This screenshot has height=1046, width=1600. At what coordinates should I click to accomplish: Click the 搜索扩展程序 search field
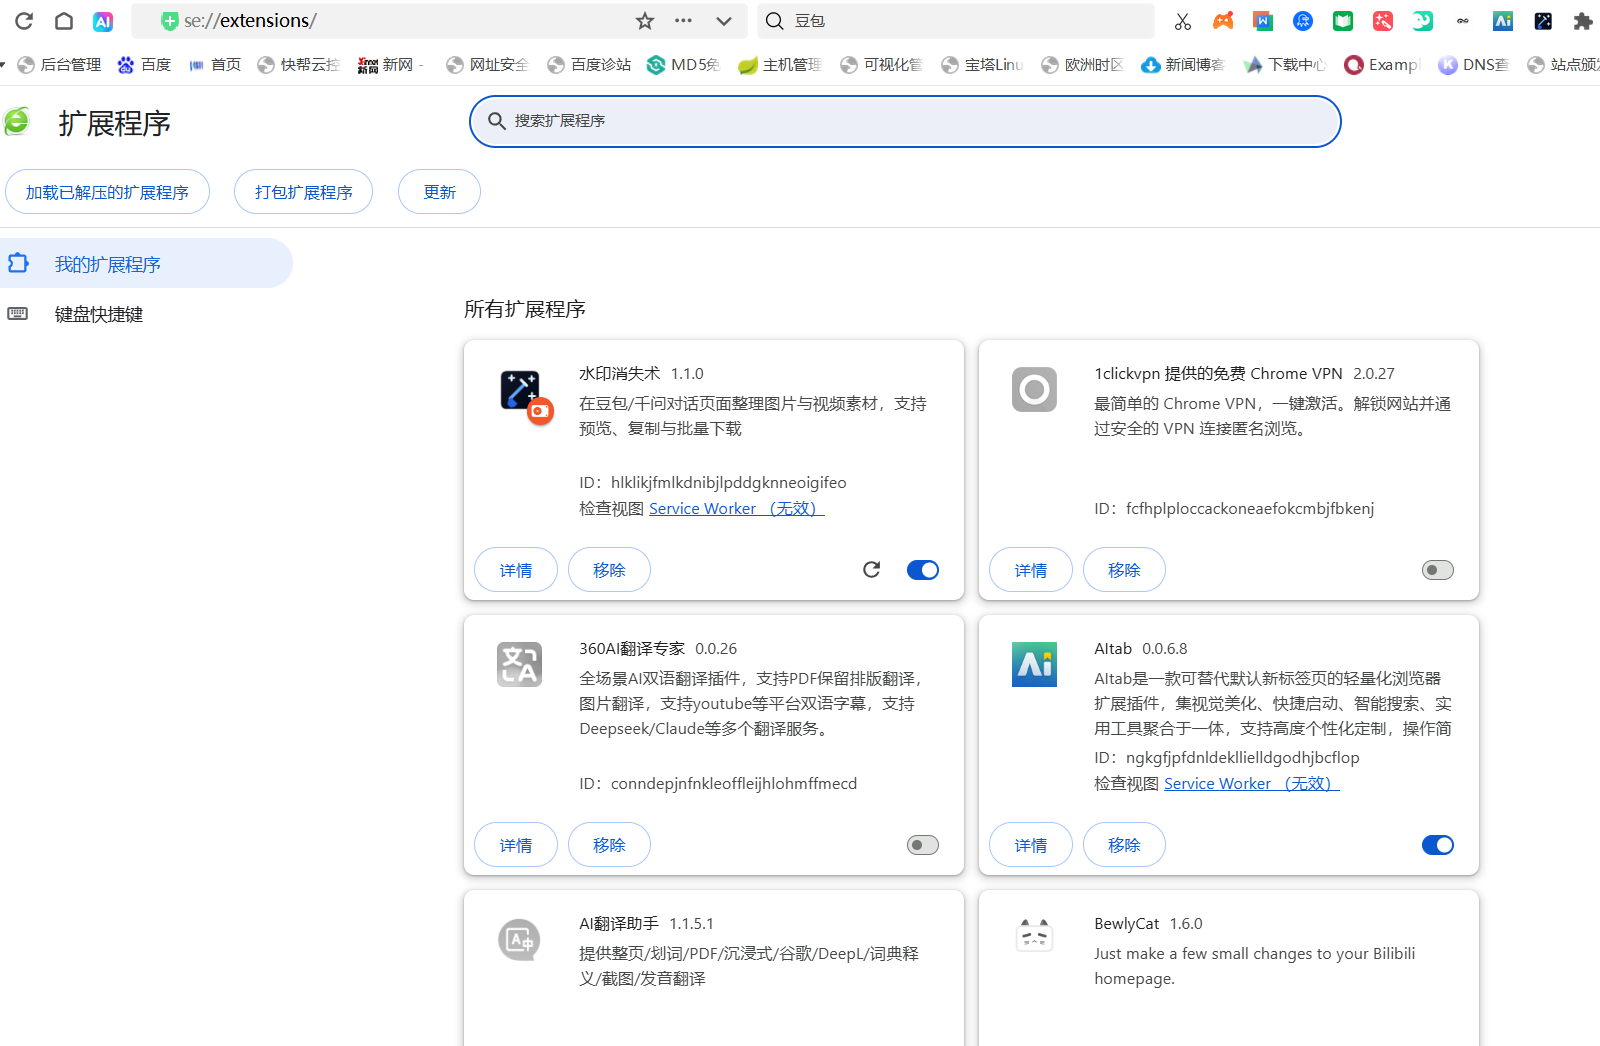tap(905, 121)
